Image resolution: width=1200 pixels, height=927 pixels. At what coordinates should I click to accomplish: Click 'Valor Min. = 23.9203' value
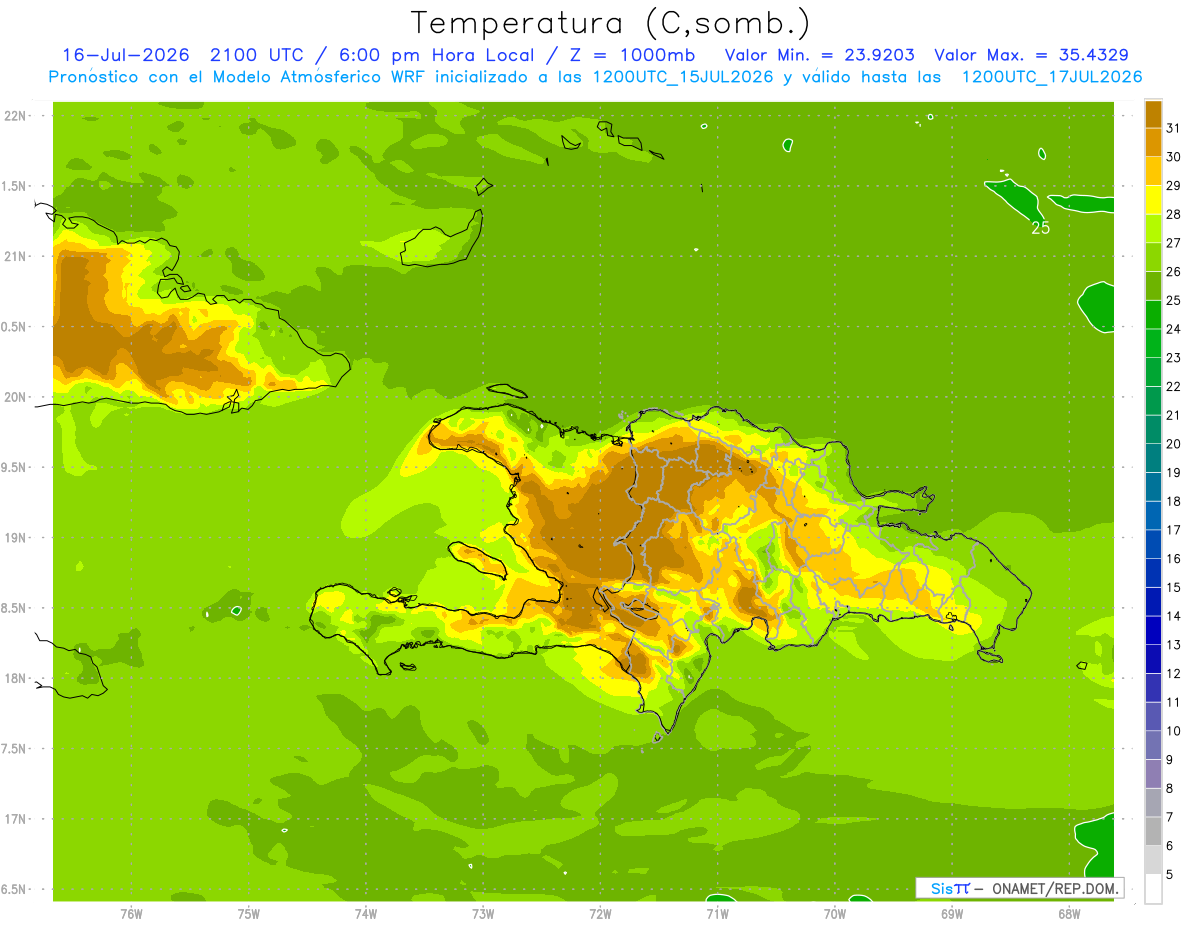tap(819, 55)
